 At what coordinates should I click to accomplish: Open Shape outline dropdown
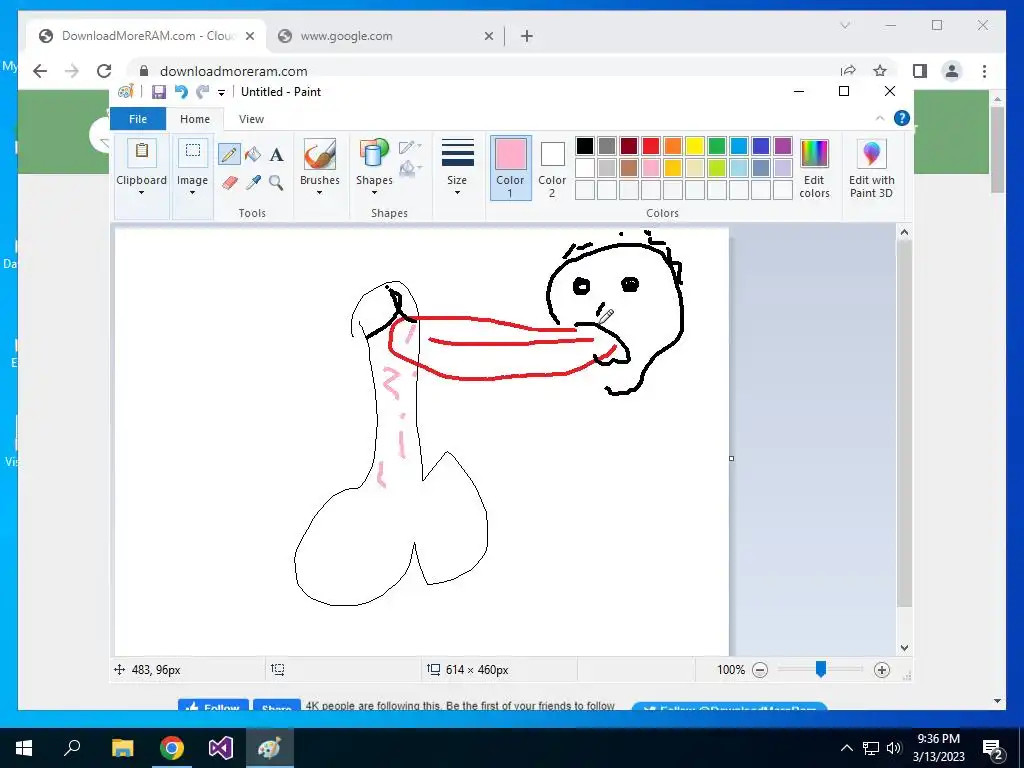(410, 146)
